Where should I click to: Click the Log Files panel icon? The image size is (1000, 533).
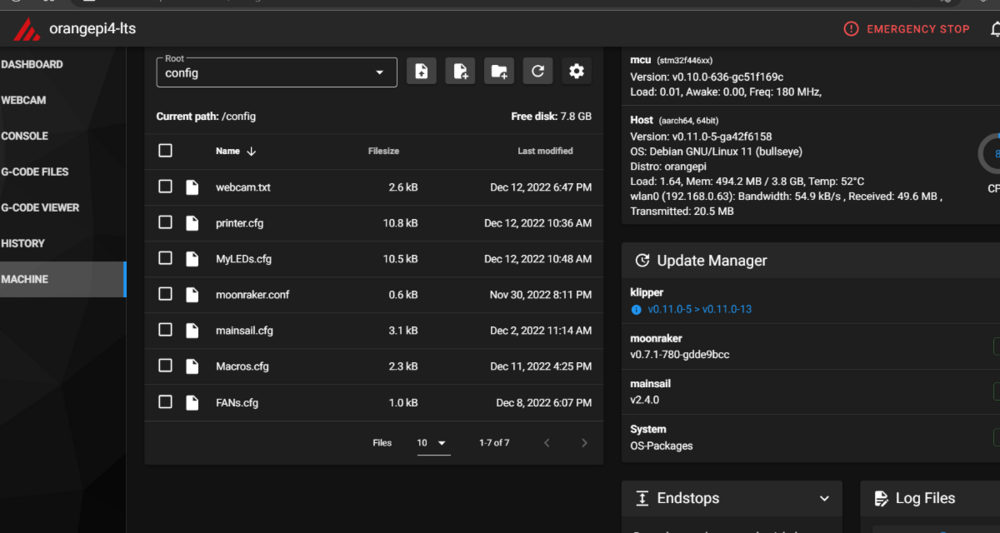click(881, 498)
